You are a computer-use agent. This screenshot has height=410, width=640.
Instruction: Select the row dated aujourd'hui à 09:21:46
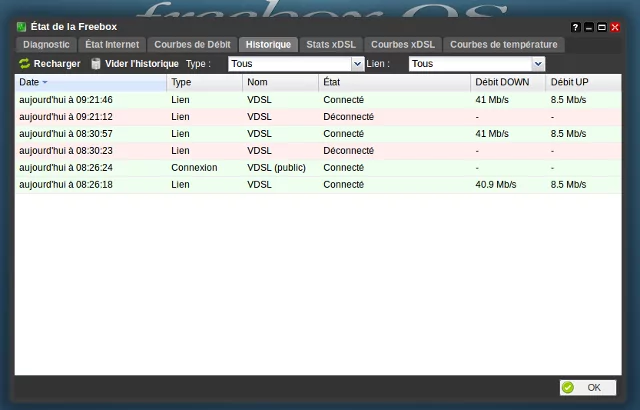(318, 100)
